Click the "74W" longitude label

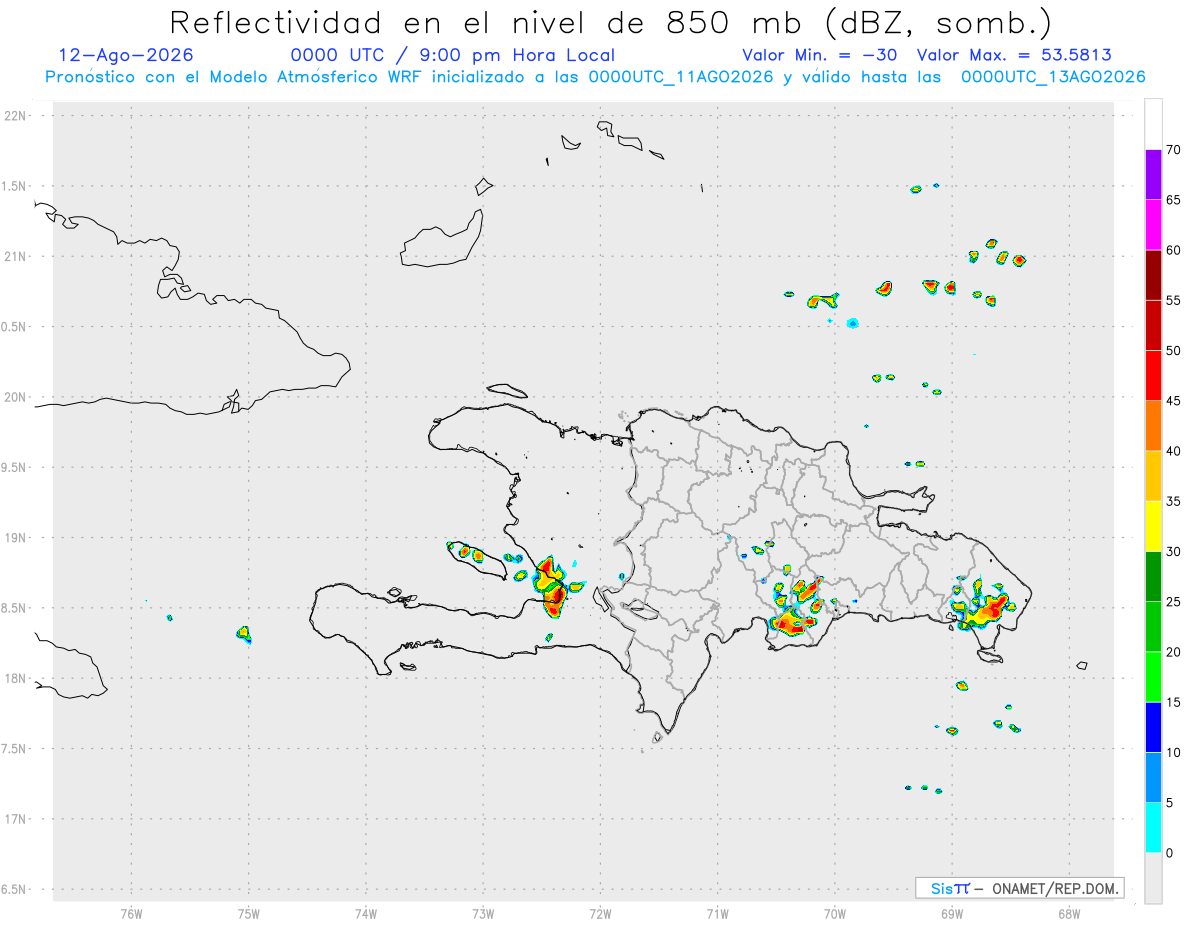(366, 913)
